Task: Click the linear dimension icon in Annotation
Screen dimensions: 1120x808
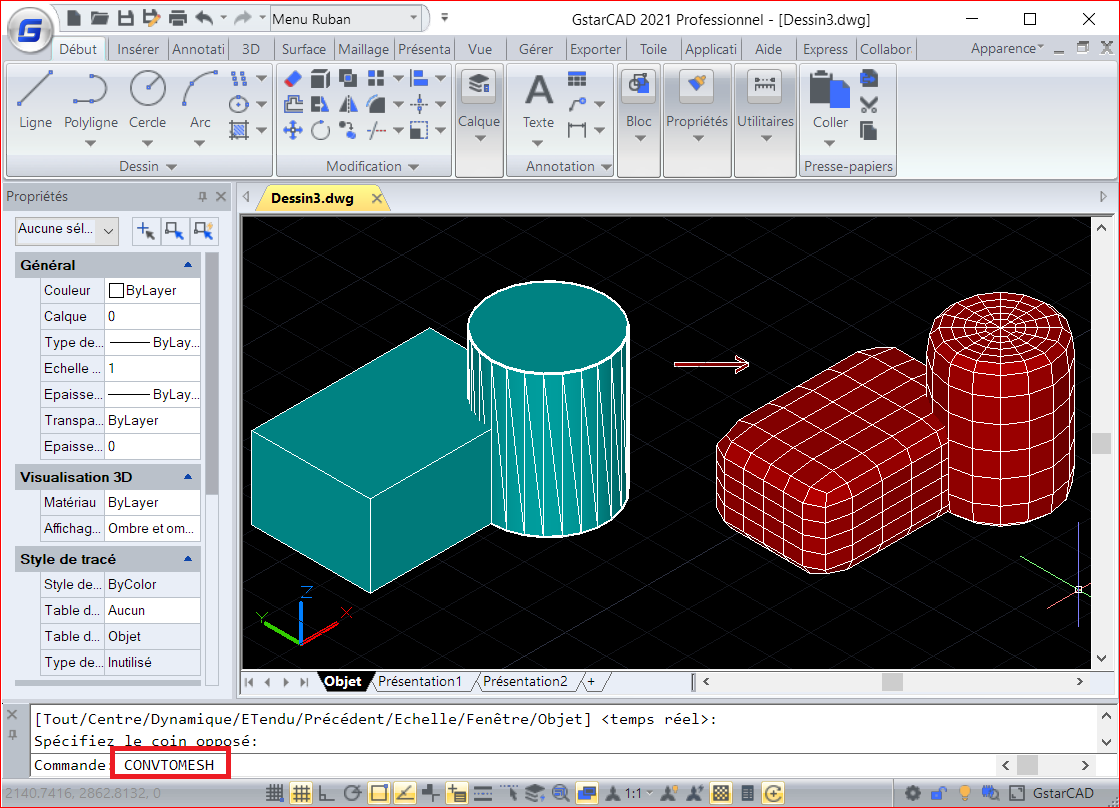Action: (576, 130)
